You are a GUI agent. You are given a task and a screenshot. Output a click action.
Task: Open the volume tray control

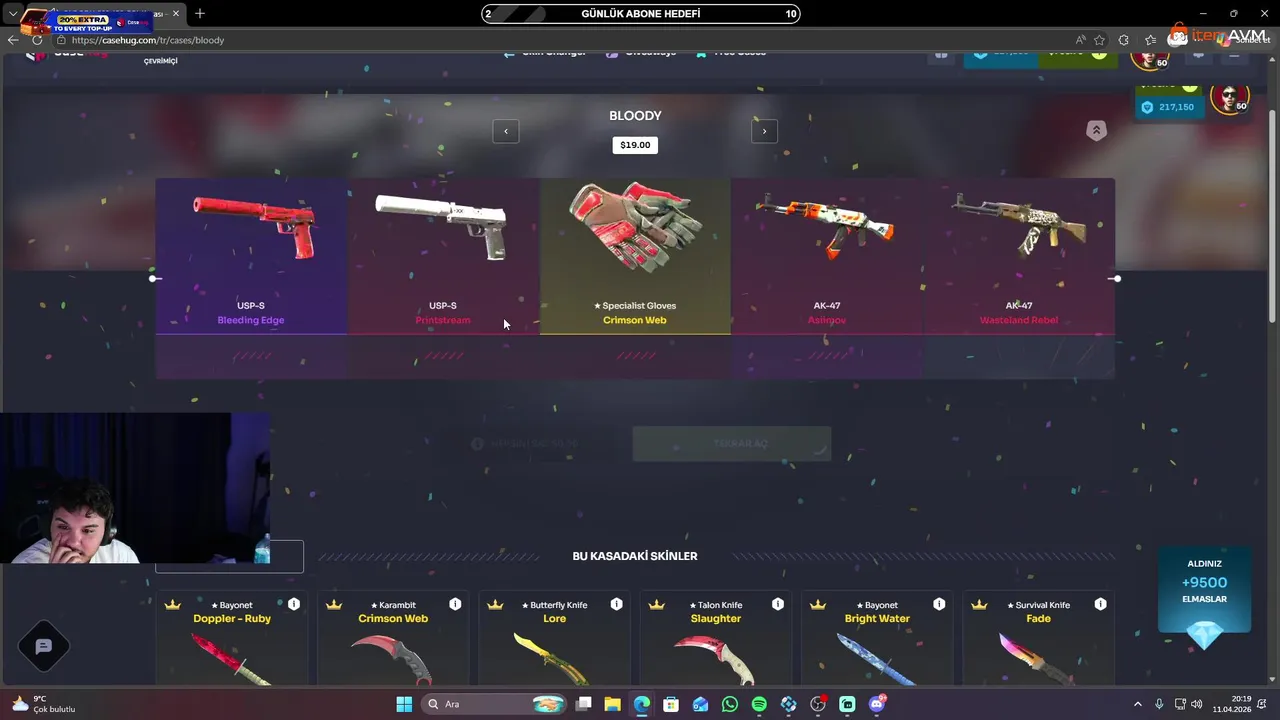pyautogui.click(x=1197, y=704)
